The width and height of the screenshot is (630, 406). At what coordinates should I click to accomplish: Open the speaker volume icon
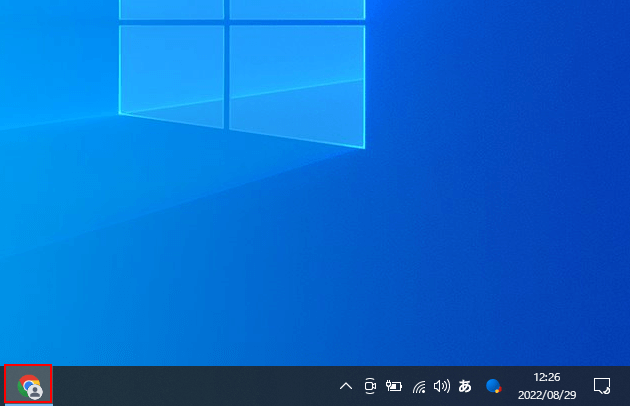pos(442,386)
